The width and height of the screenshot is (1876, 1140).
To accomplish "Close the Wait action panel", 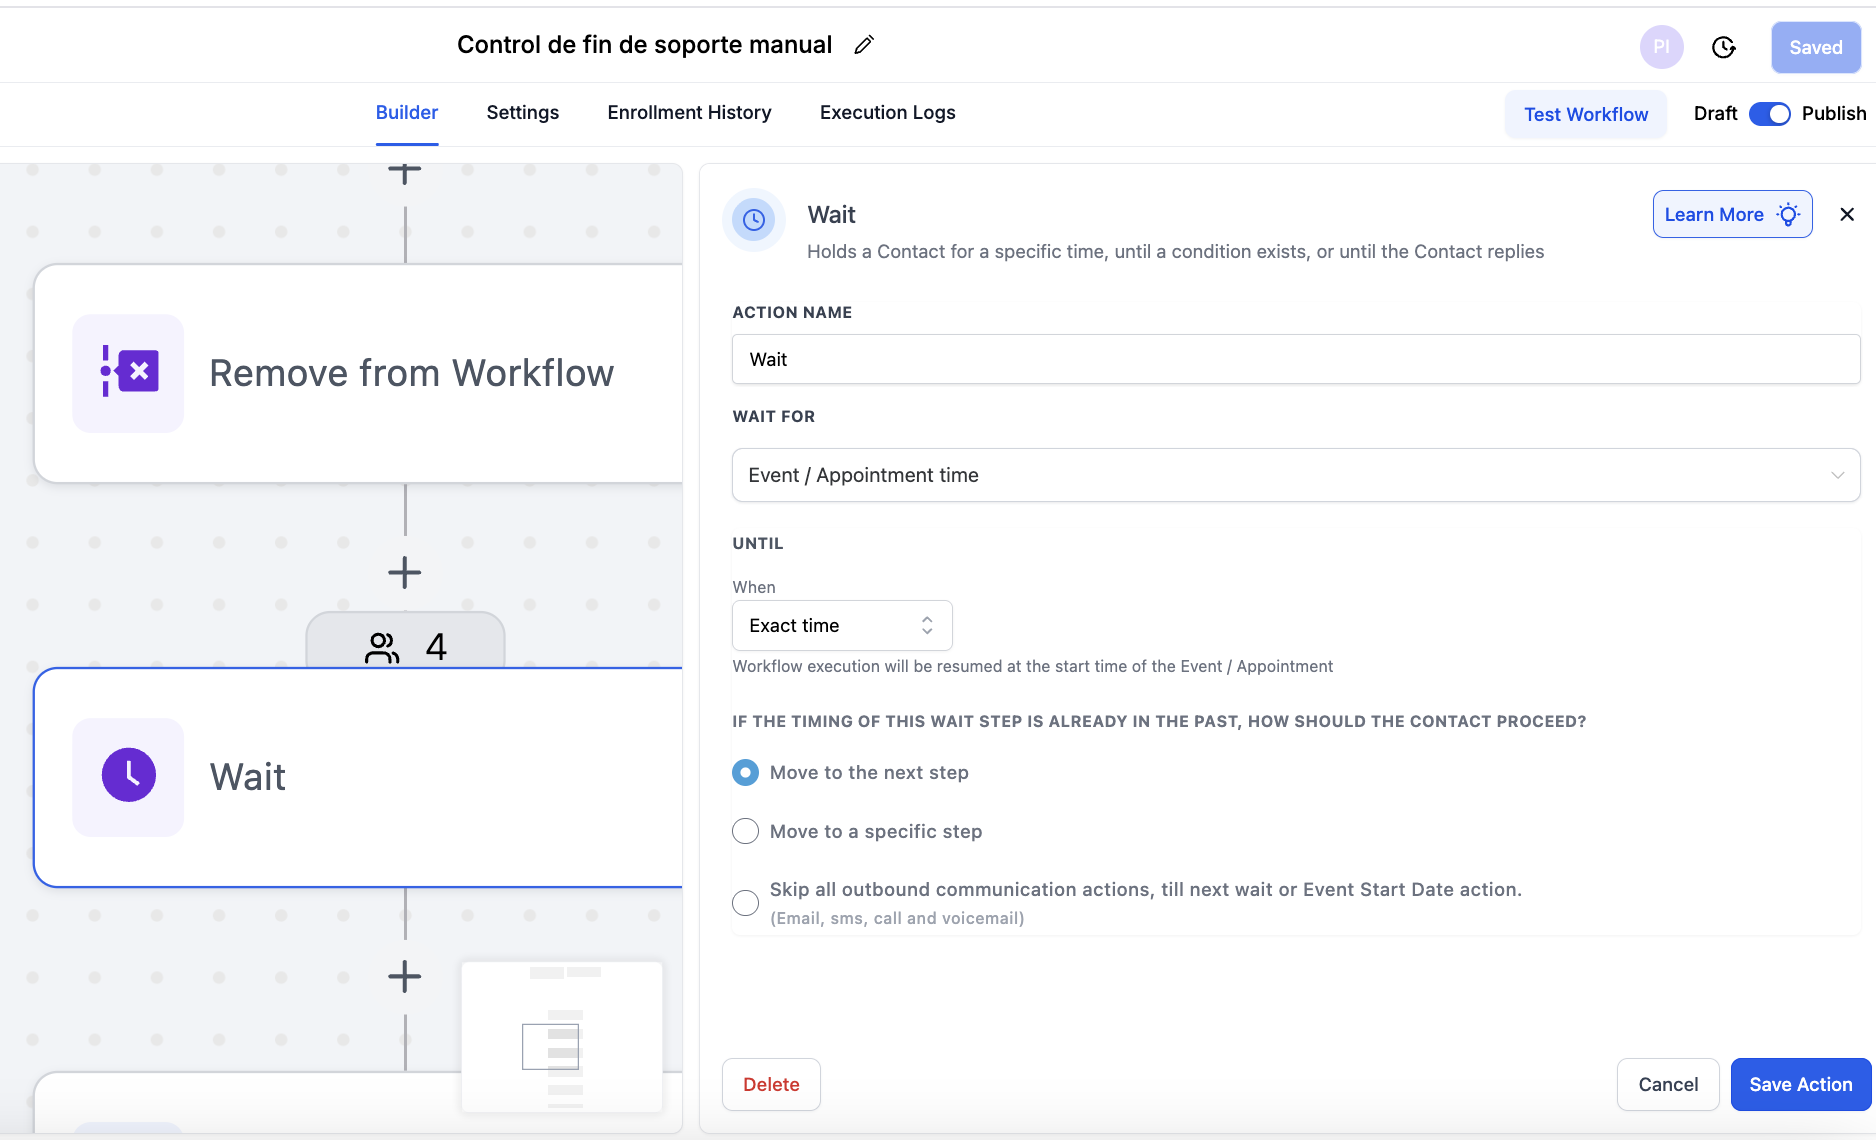I will click(x=1847, y=214).
